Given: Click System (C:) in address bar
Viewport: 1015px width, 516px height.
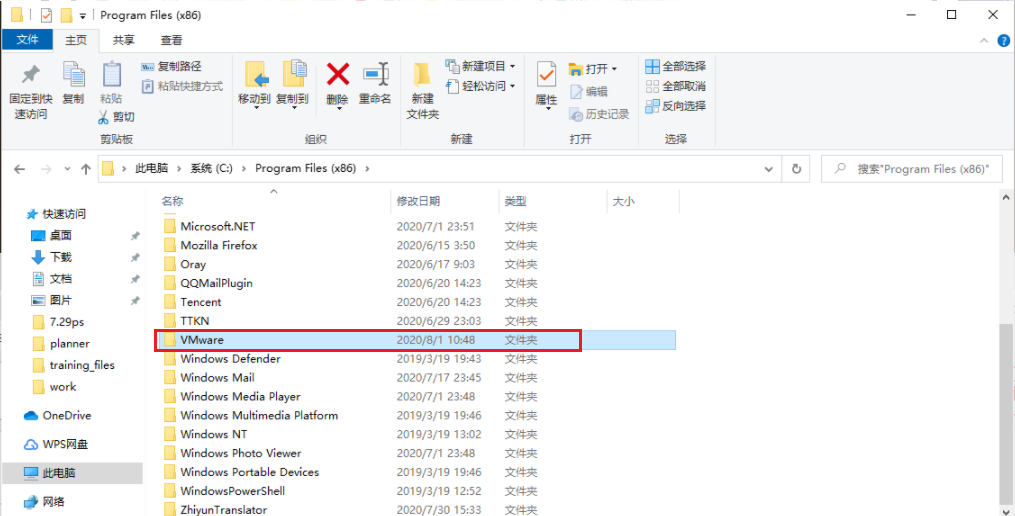Looking at the screenshot, I should 211,168.
